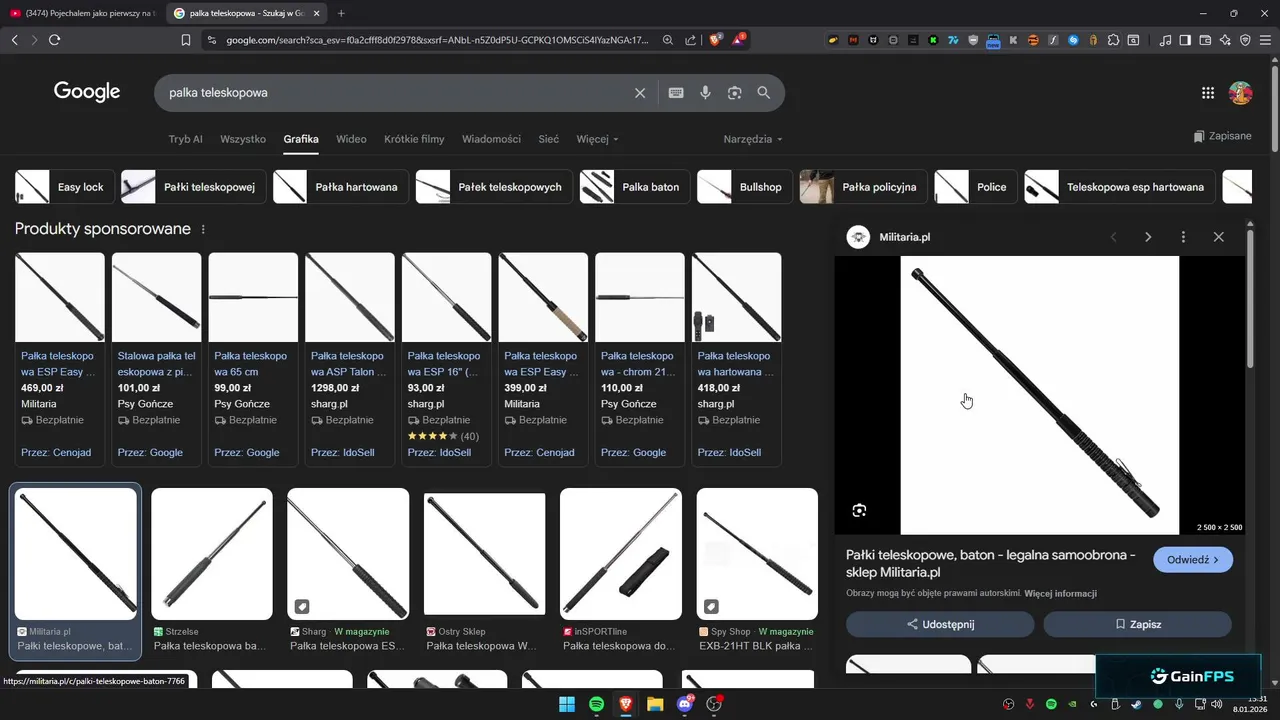Click the Udostępnij share button

coord(940,624)
